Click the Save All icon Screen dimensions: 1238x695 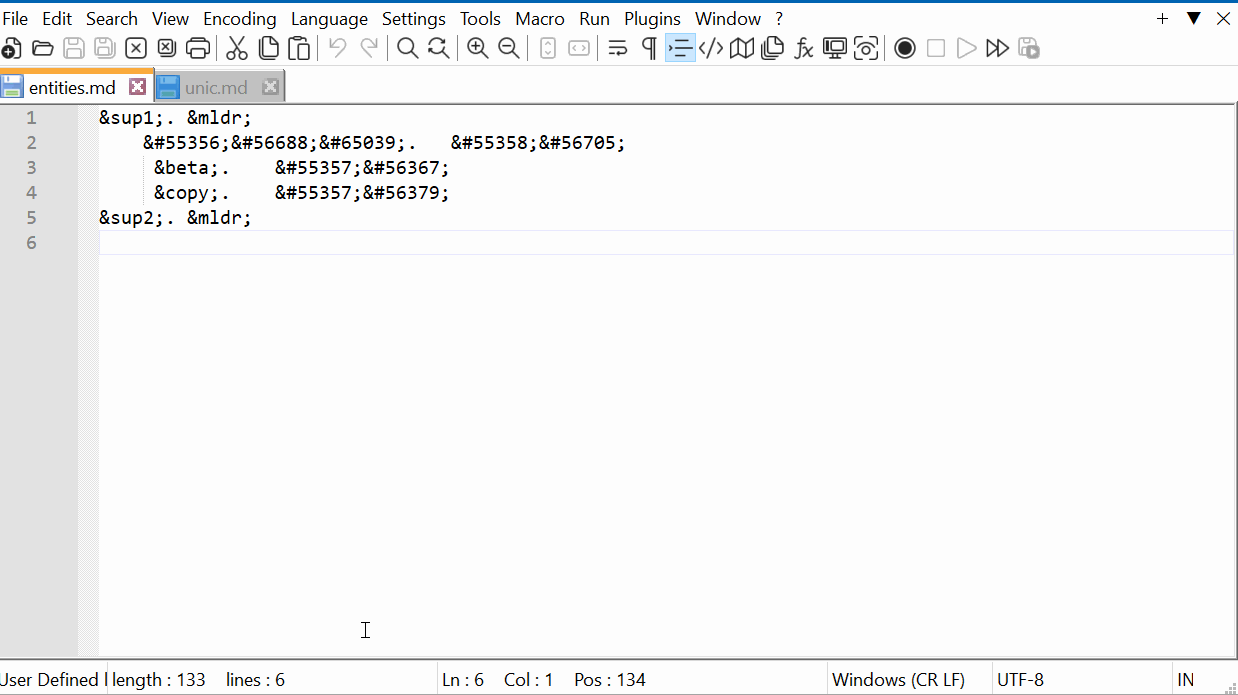(105, 48)
